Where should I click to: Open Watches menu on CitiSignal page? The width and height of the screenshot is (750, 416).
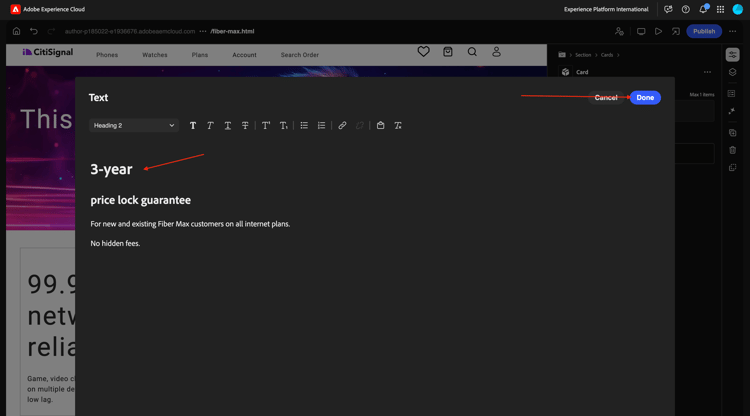[154, 55]
